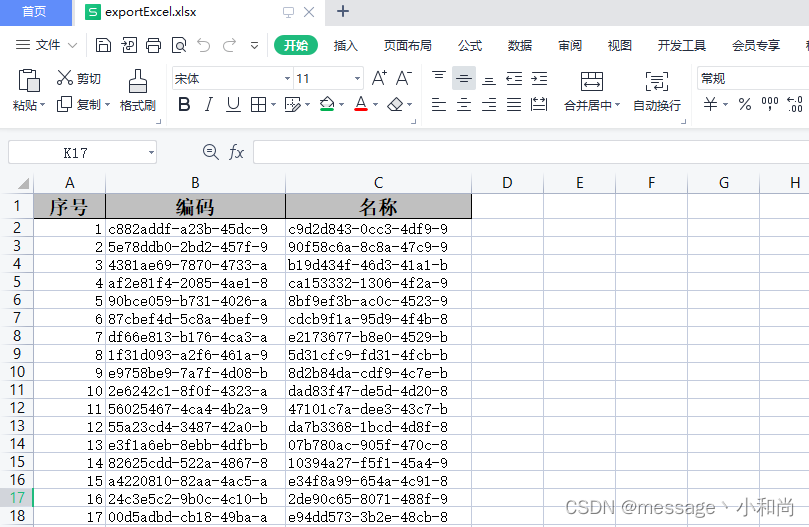Screen dimensions: 809x527
Task: Increase font size with A+ icon
Action: tap(379, 78)
